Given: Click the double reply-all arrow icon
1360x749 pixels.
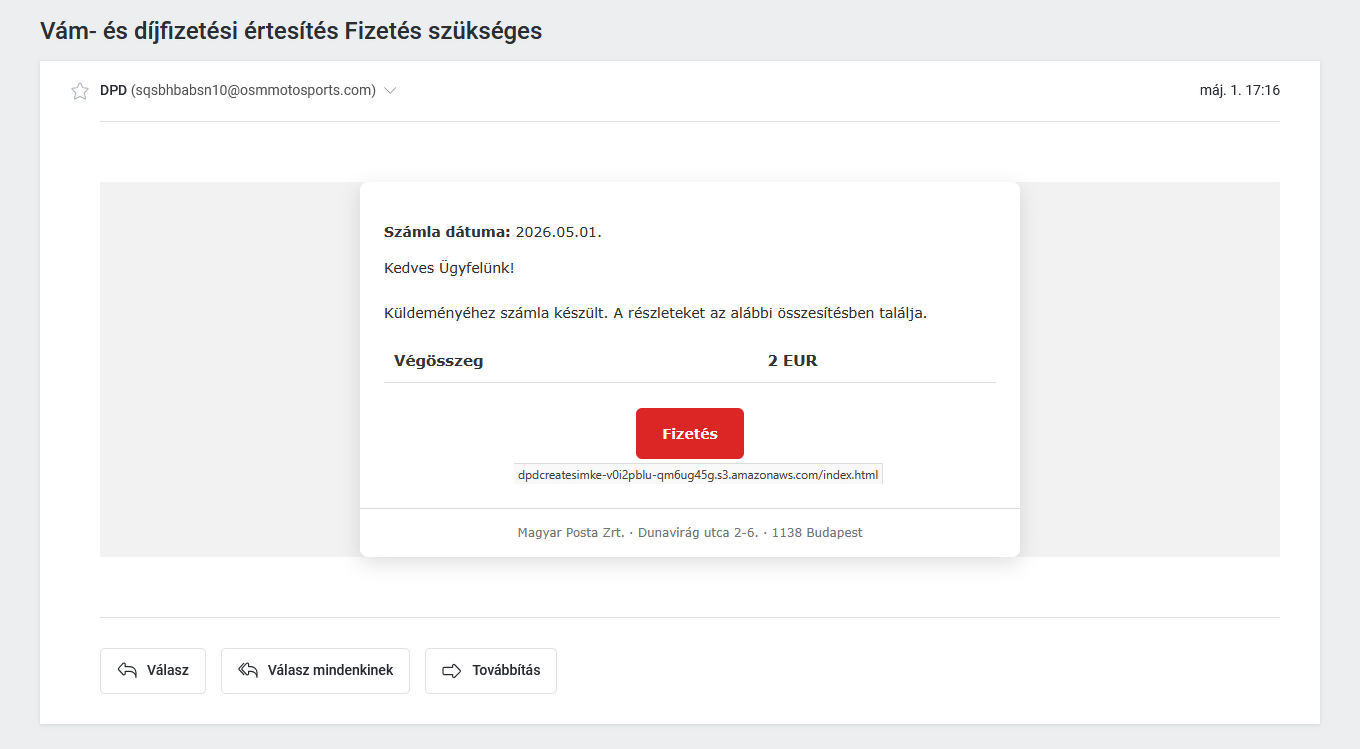Looking at the screenshot, I should click(x=248, y=671).
